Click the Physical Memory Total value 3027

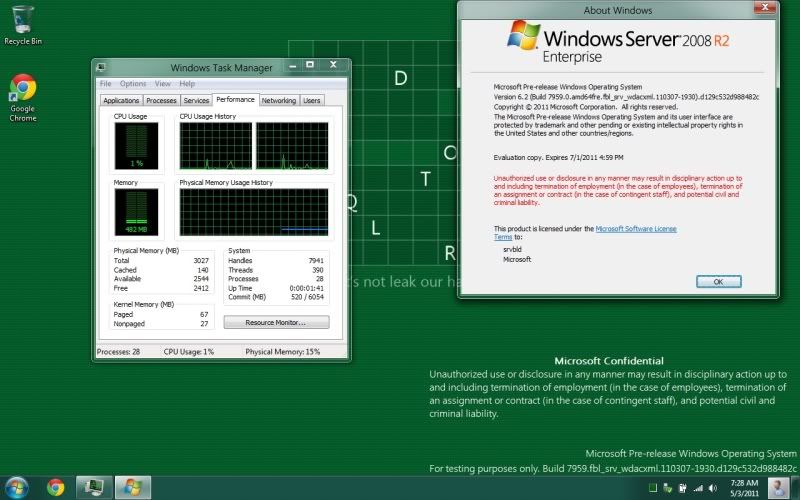(201, 261)
